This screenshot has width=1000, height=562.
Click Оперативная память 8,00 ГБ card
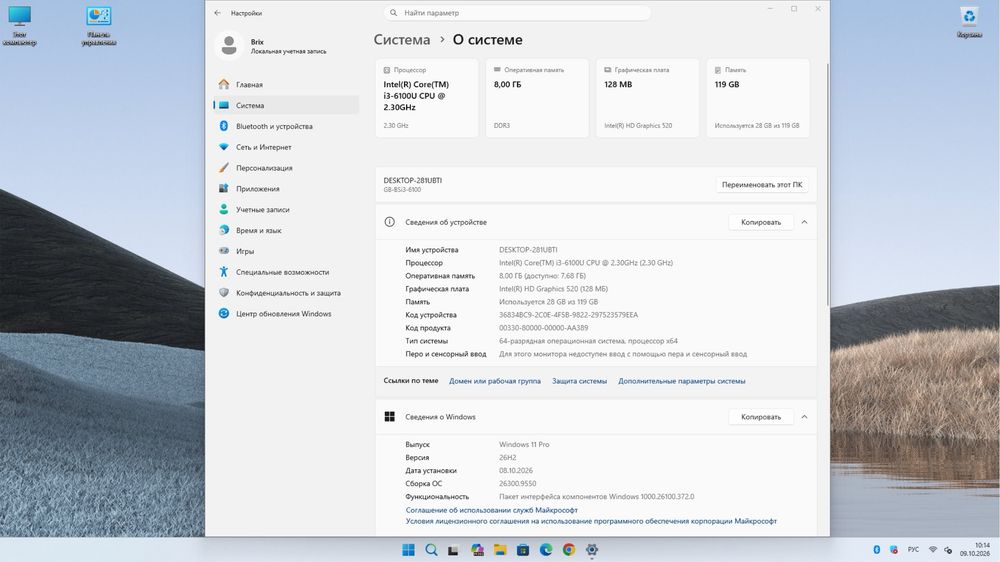(x=537, y=98)
